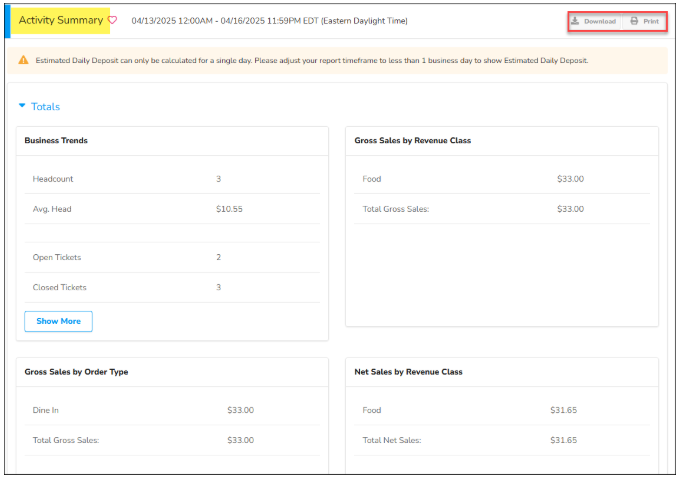Select the Gross Sales by Revenue Class header
This screenshot has width=680, height=481.
point(412,141)
